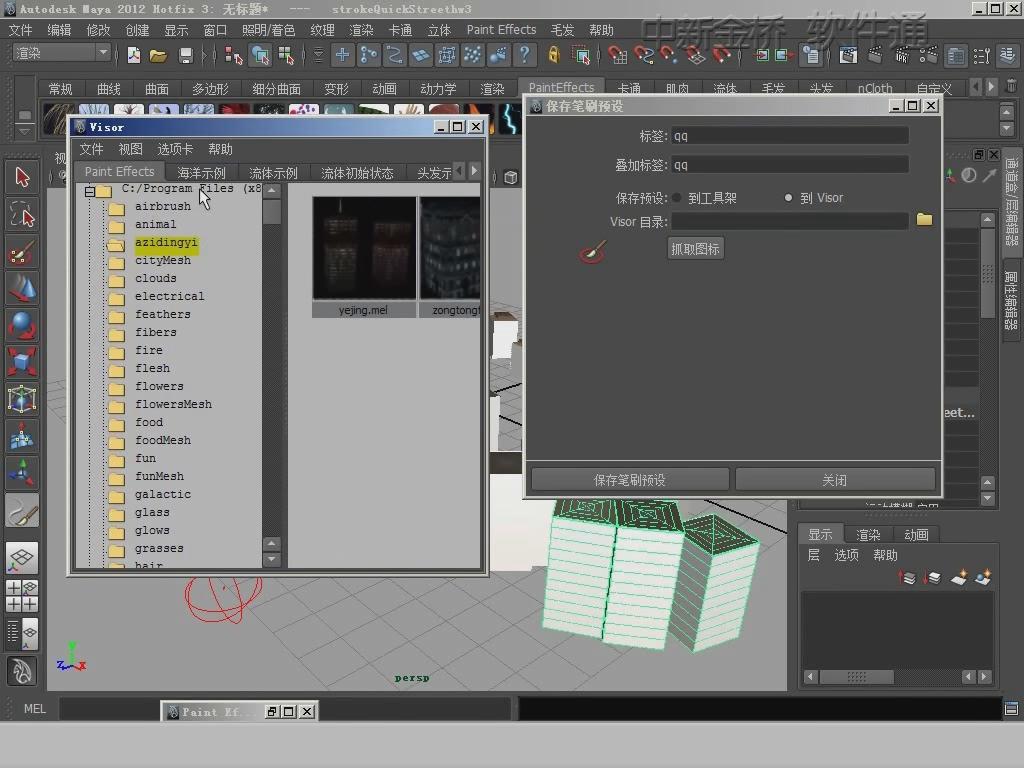
Task: Pick the Rotate tool sphere icon
Action: tap(22, 325)
